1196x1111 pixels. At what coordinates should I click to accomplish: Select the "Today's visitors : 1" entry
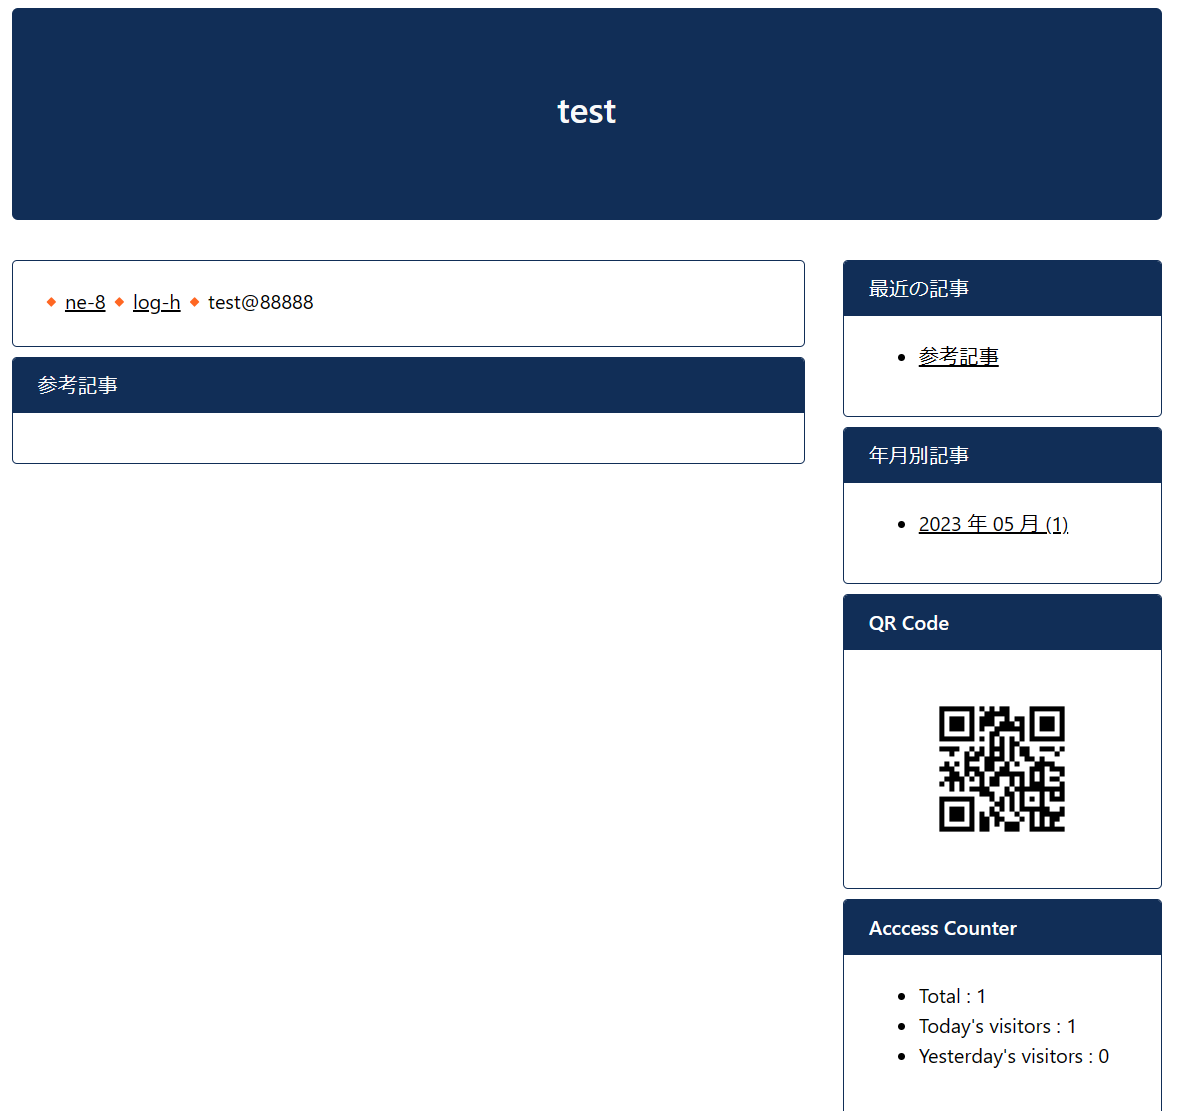tap(997, 1026)
